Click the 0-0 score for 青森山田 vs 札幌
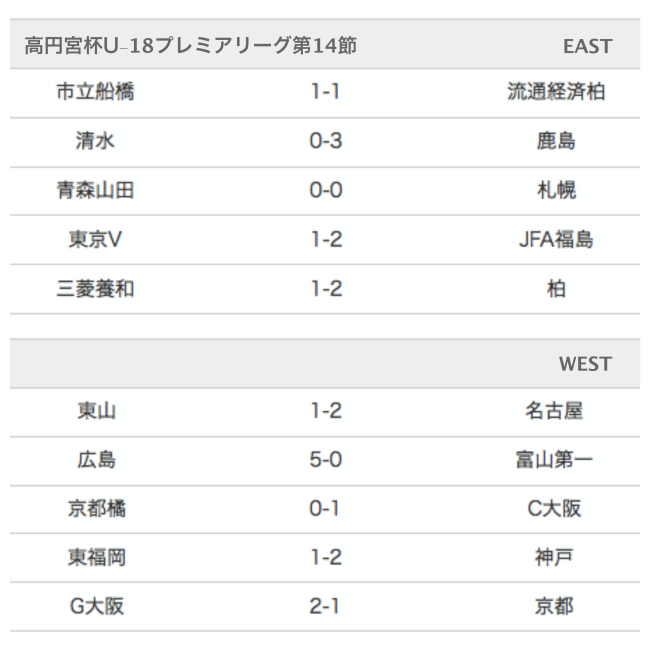650x650 pixels. coord(326,190)
